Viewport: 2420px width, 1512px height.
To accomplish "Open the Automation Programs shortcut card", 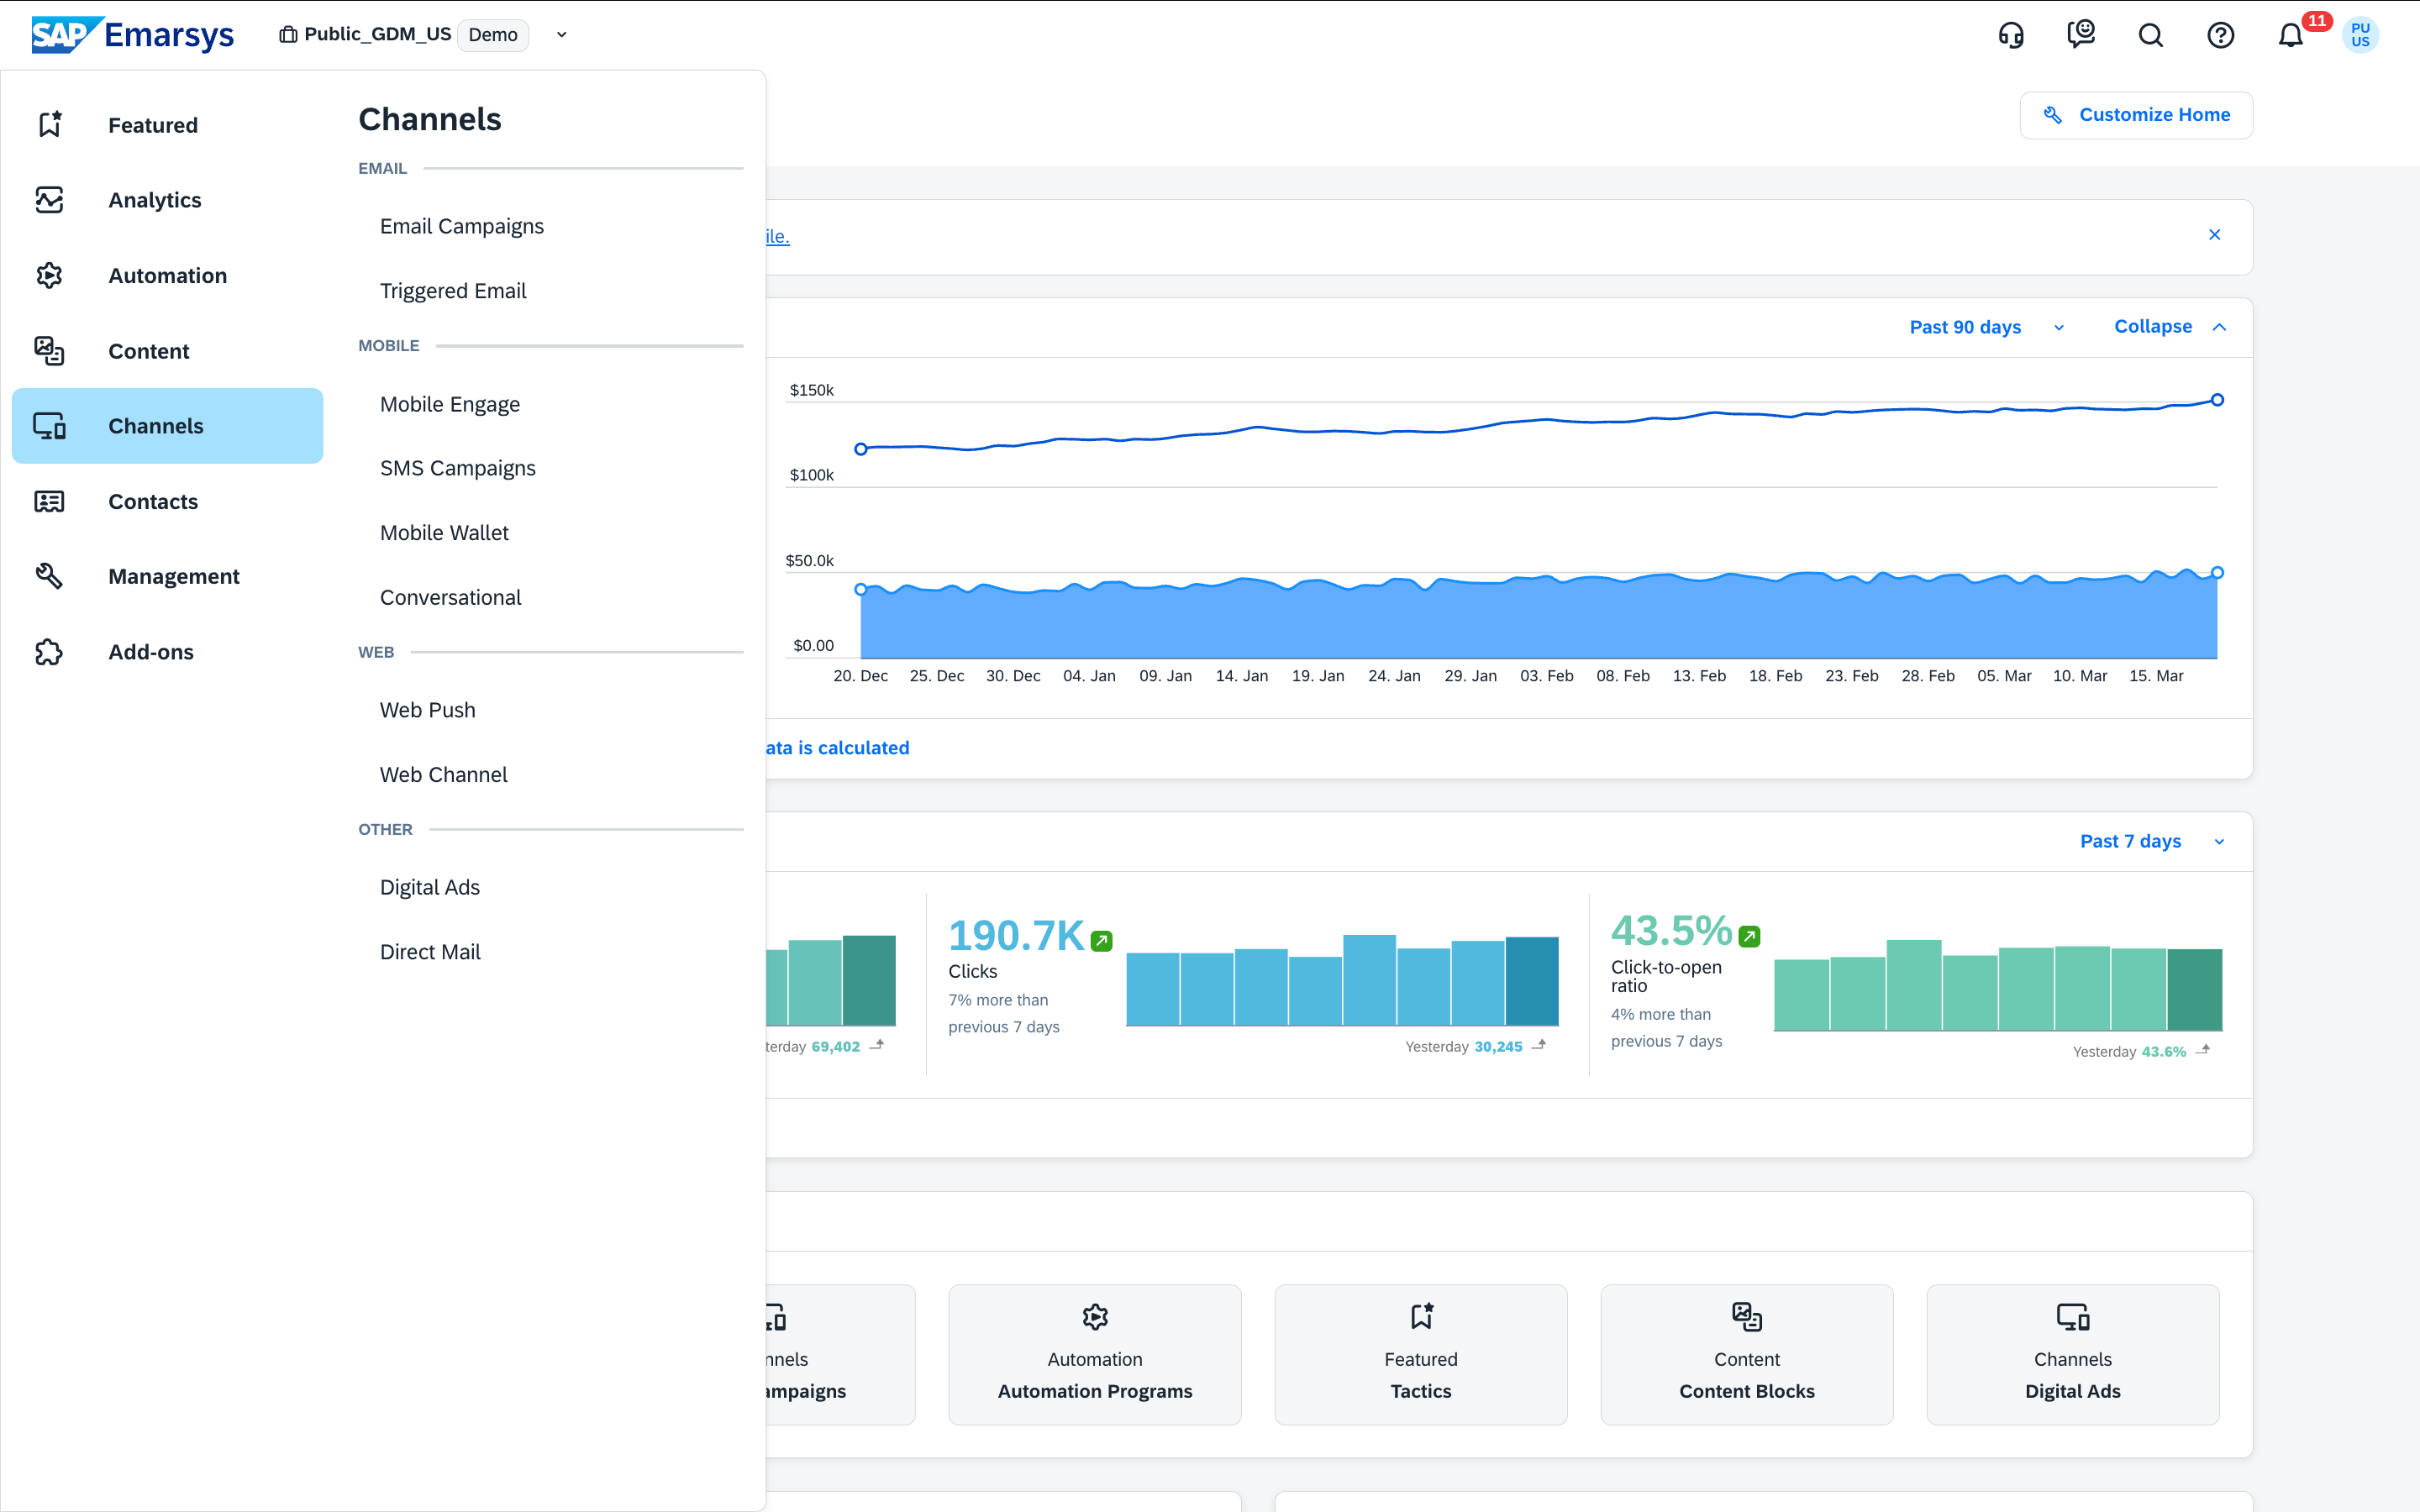I will (x=1094, y=1354).
